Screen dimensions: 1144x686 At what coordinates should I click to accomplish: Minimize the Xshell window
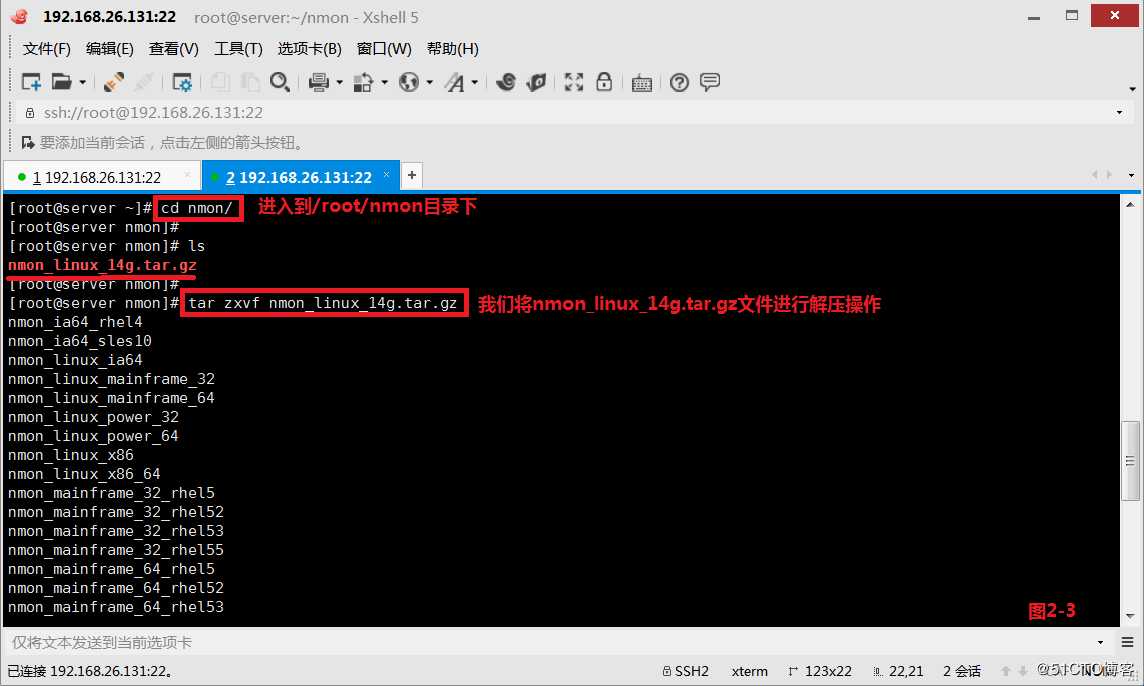click(1034, 16)
